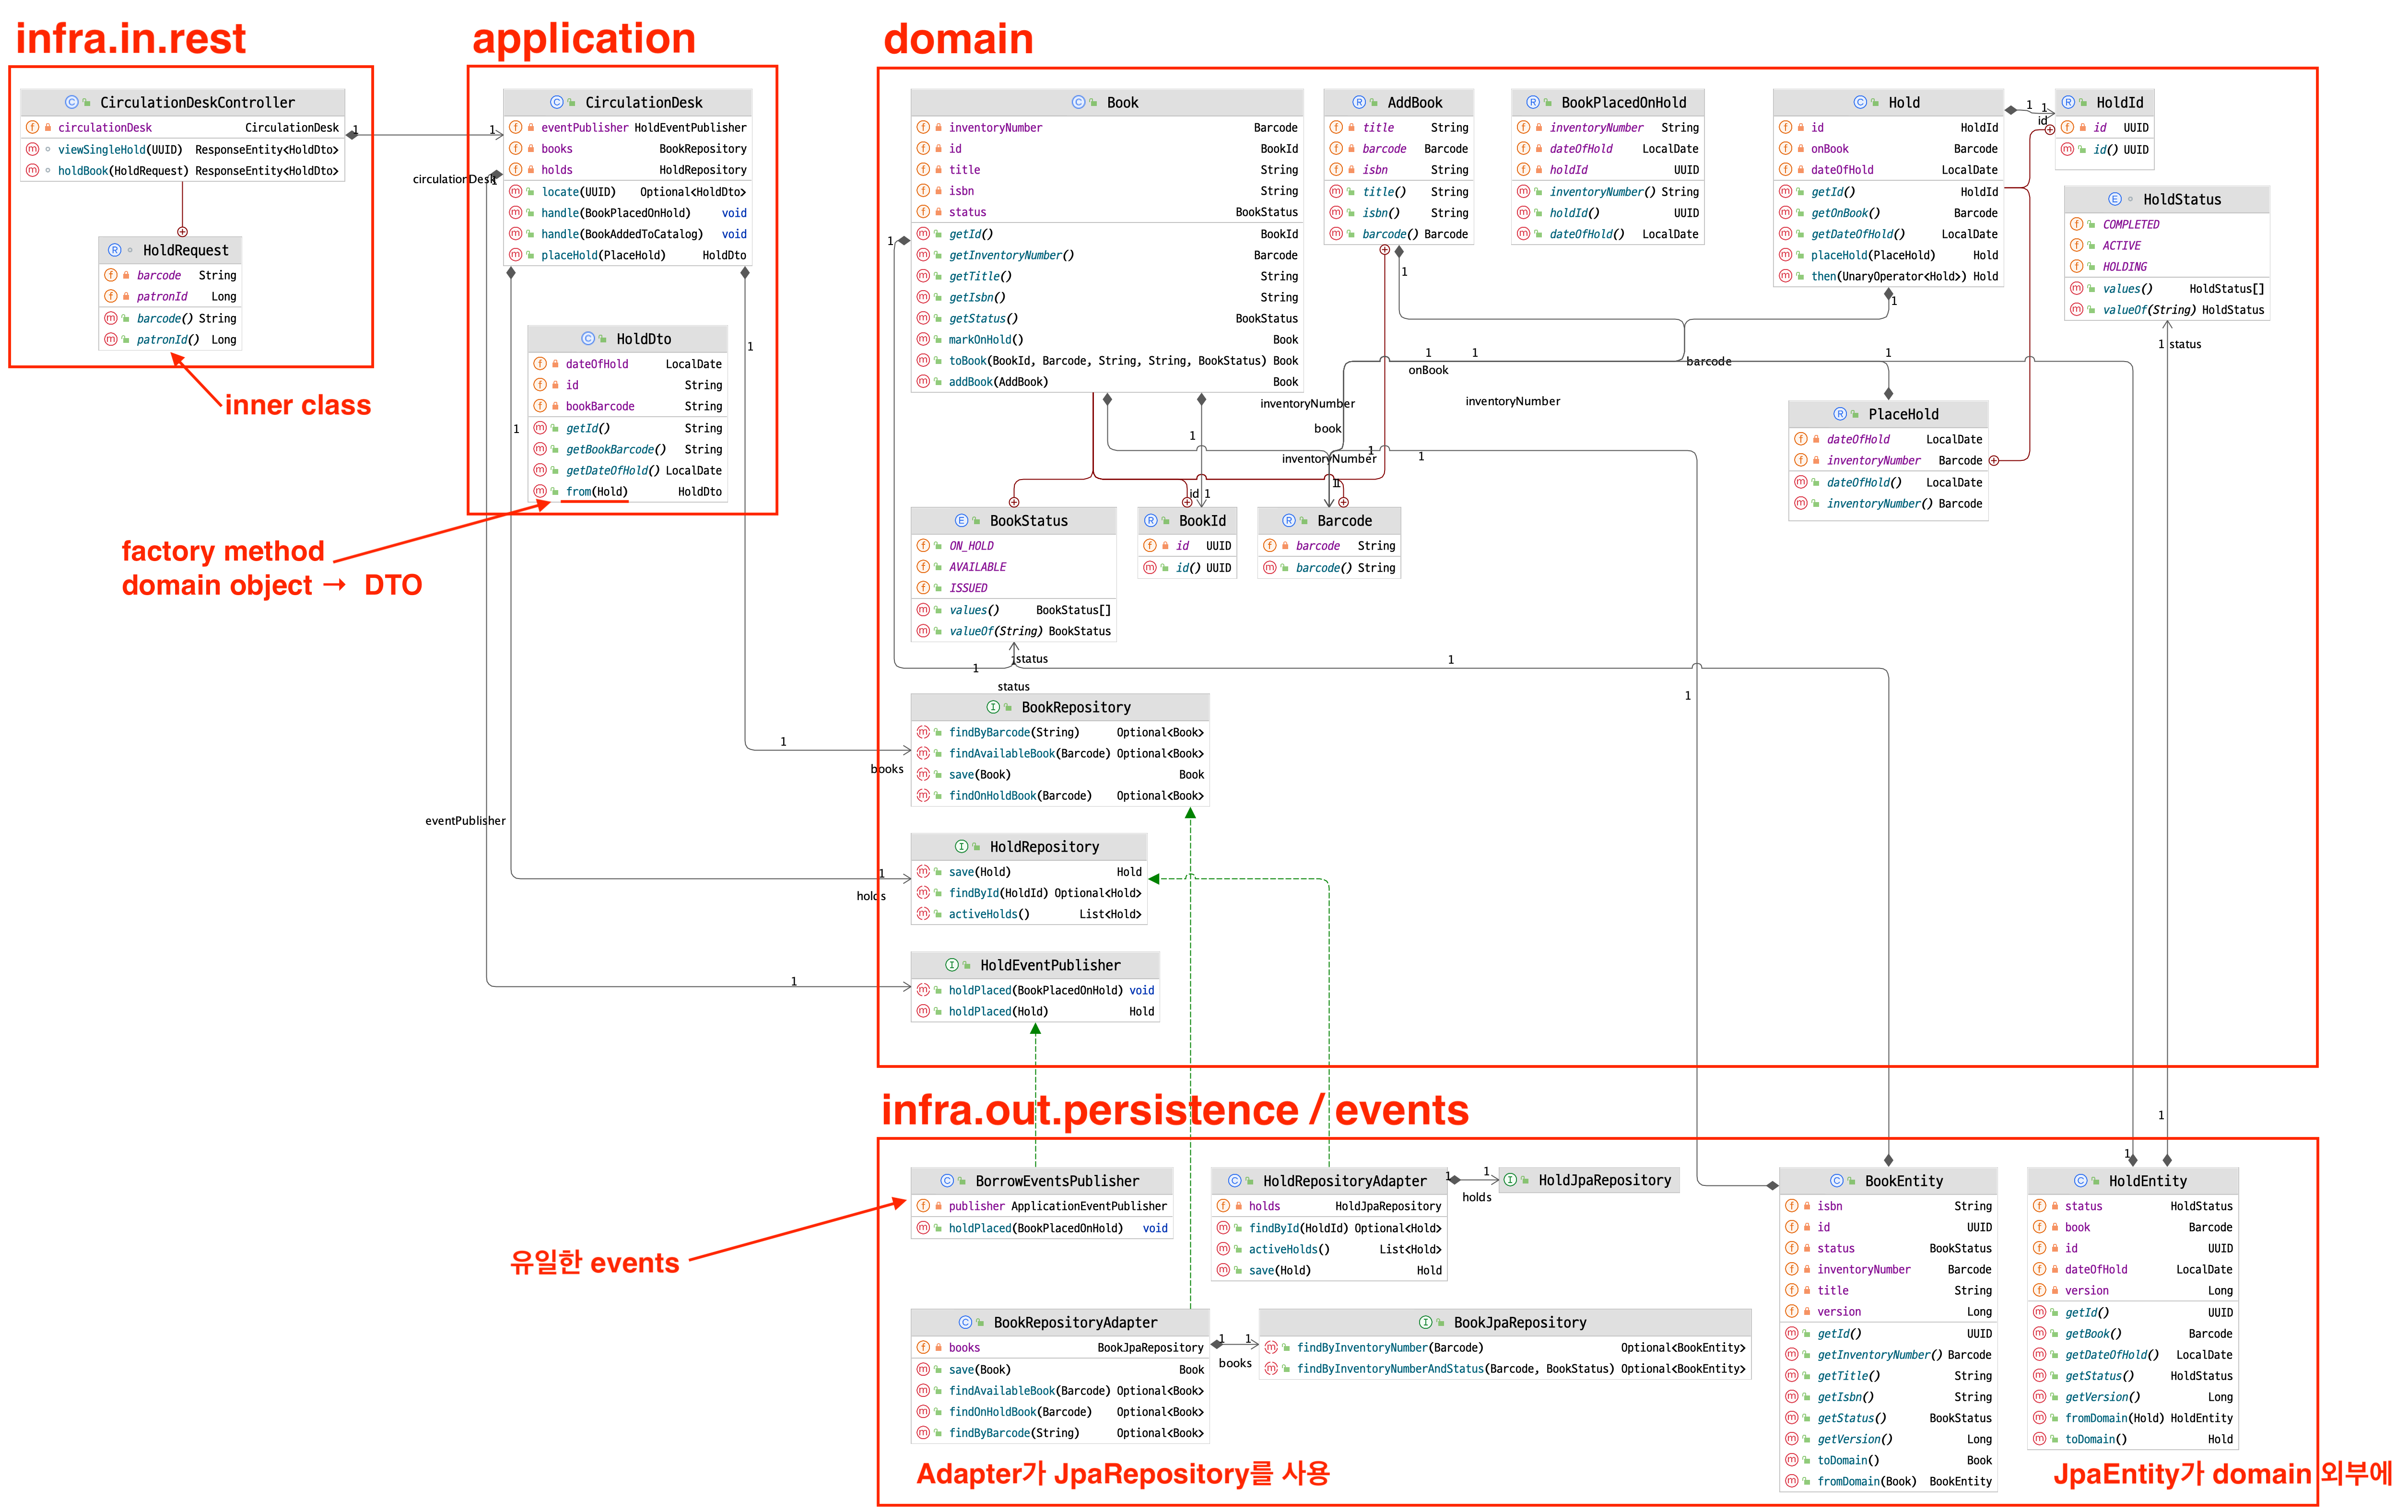Click the record icon beside HoldRequest
The width and height of the screenshot is (2408, 1512).
[115, 250]
